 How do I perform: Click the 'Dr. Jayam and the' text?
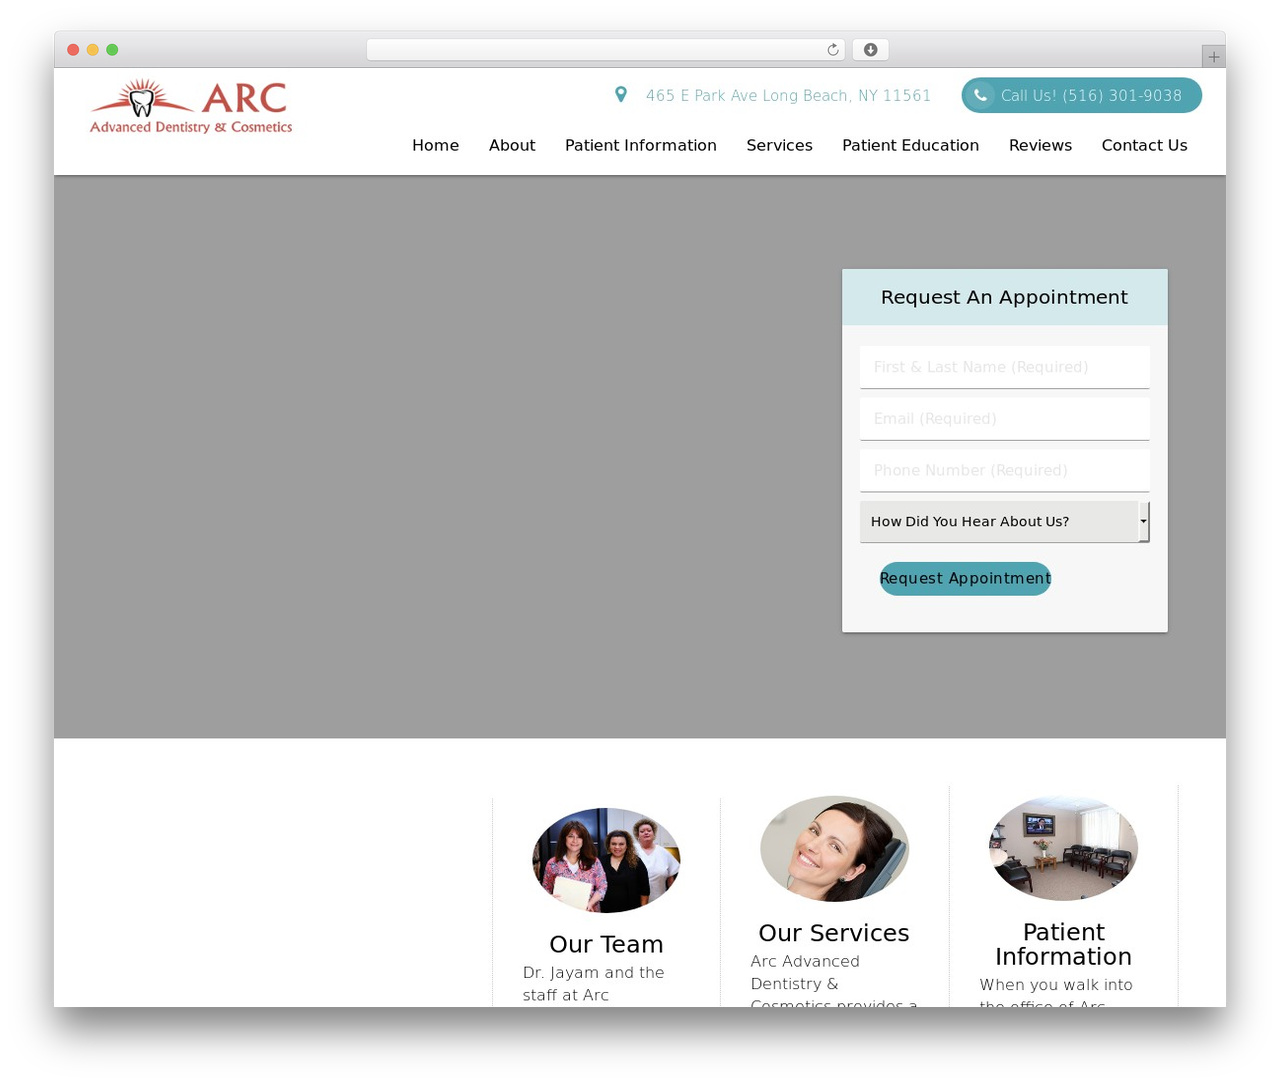tap(594, 973)
